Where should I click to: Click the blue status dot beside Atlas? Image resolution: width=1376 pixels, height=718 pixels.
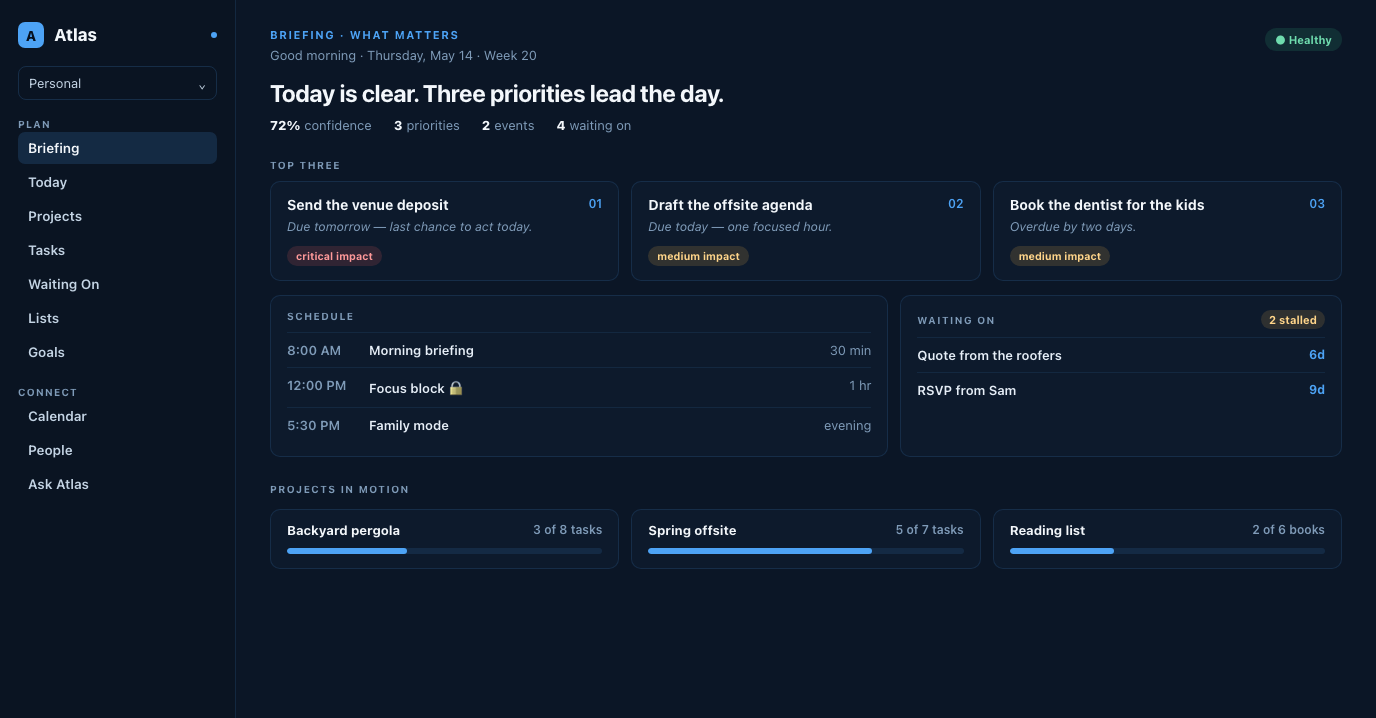click(x=214, y=35)
